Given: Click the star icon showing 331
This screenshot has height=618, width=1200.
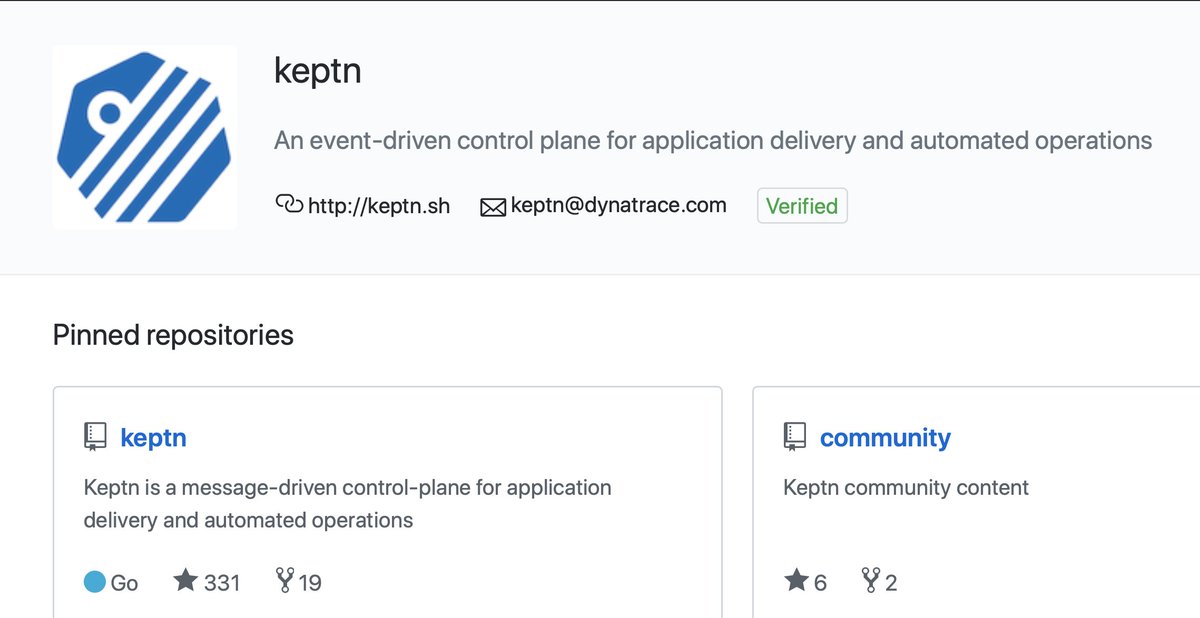Looking at the screenshot, I should click(x=185, y=580).
